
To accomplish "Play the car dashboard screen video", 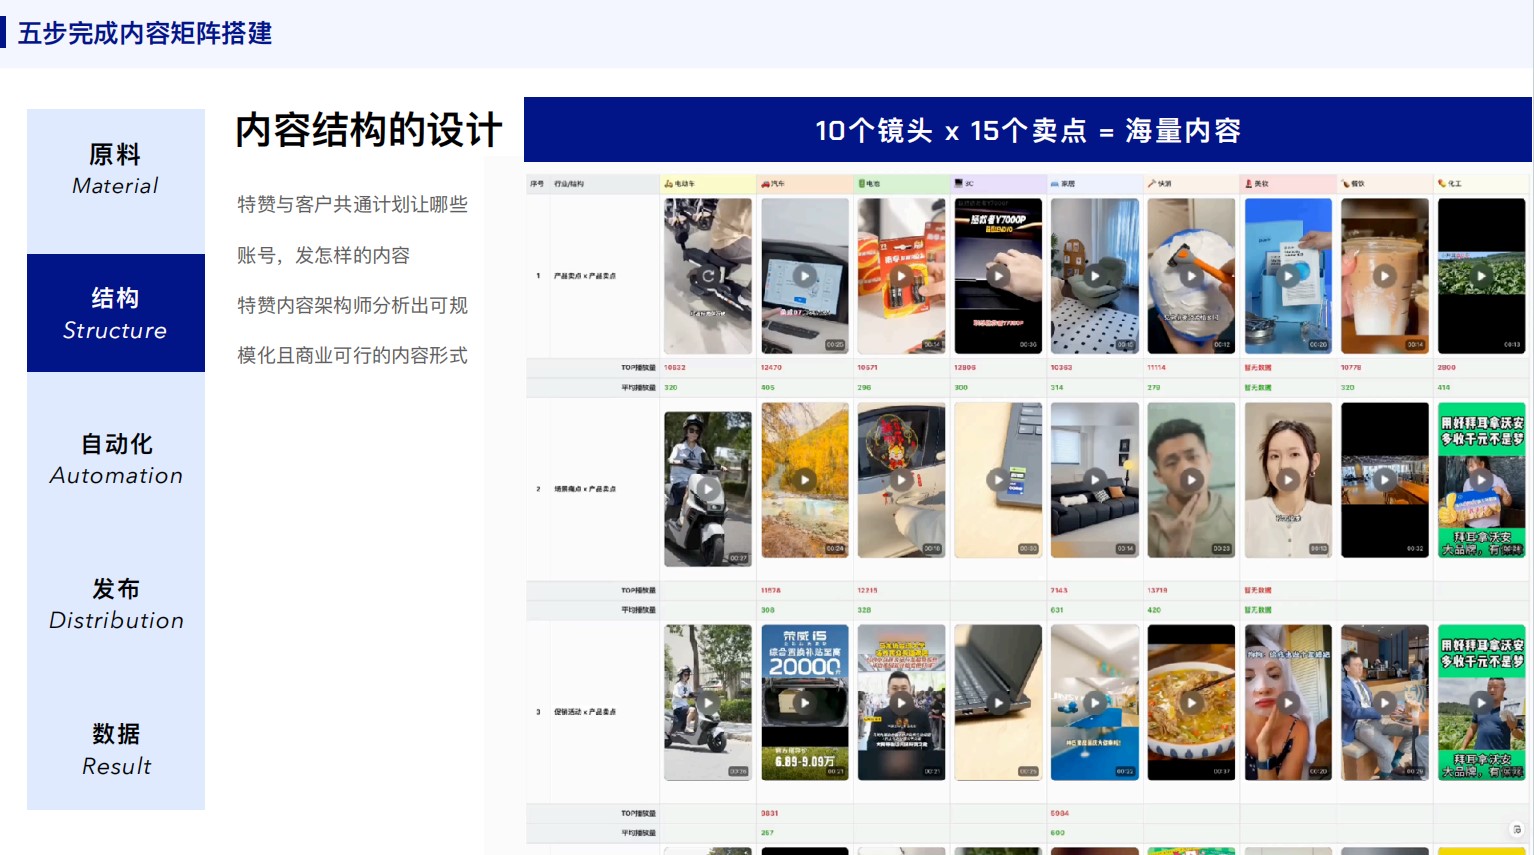I will click(804, 276).
